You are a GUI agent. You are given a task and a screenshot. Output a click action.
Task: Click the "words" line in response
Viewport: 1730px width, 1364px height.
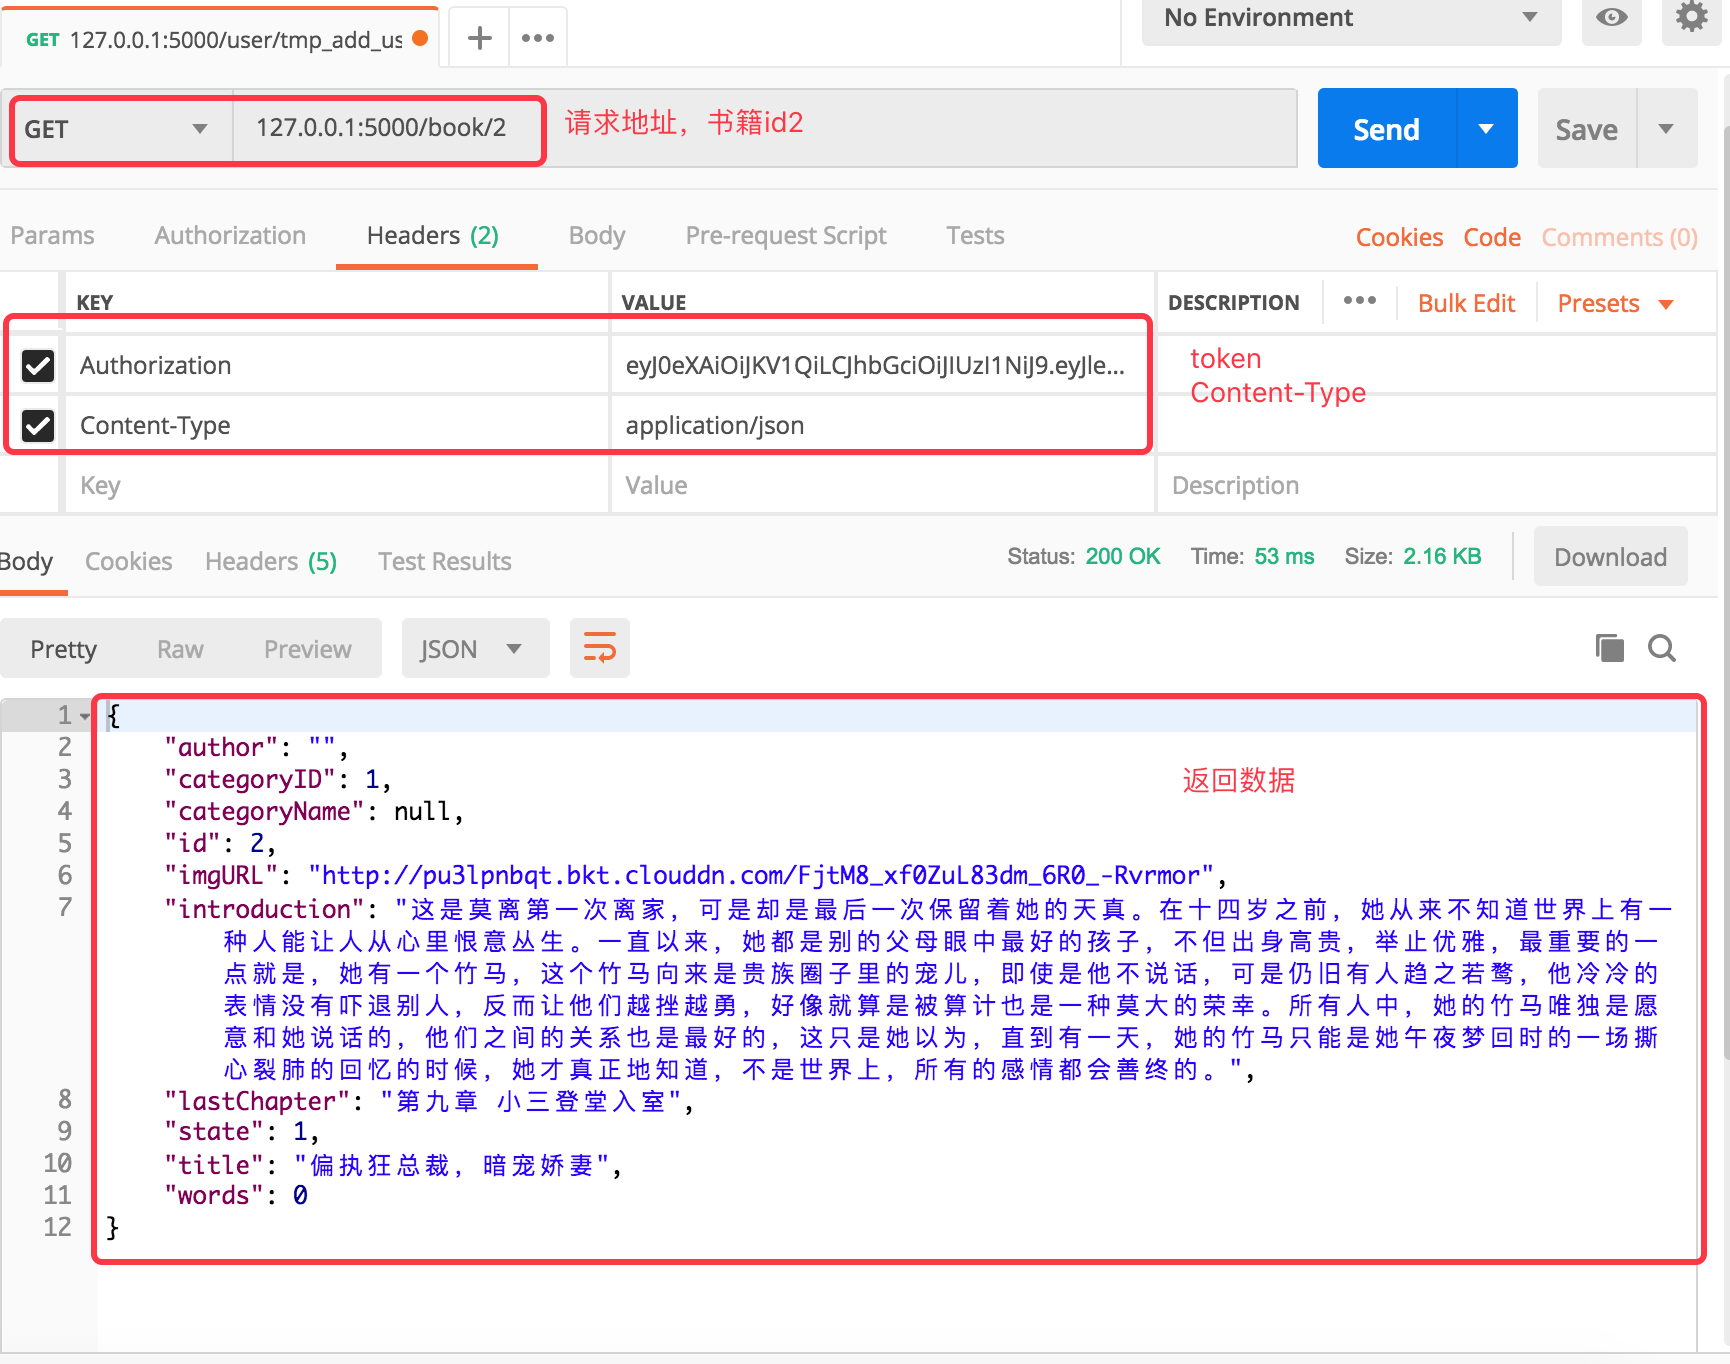click(236, 1196)
